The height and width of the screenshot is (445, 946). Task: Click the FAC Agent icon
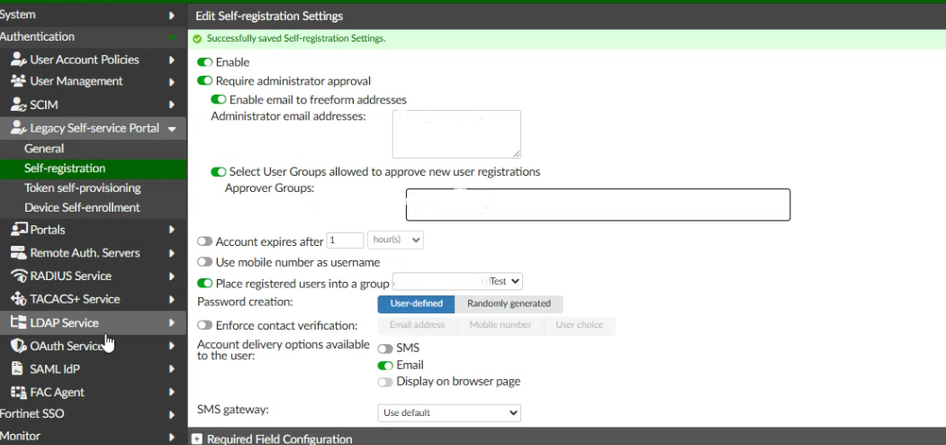[18, 392]
